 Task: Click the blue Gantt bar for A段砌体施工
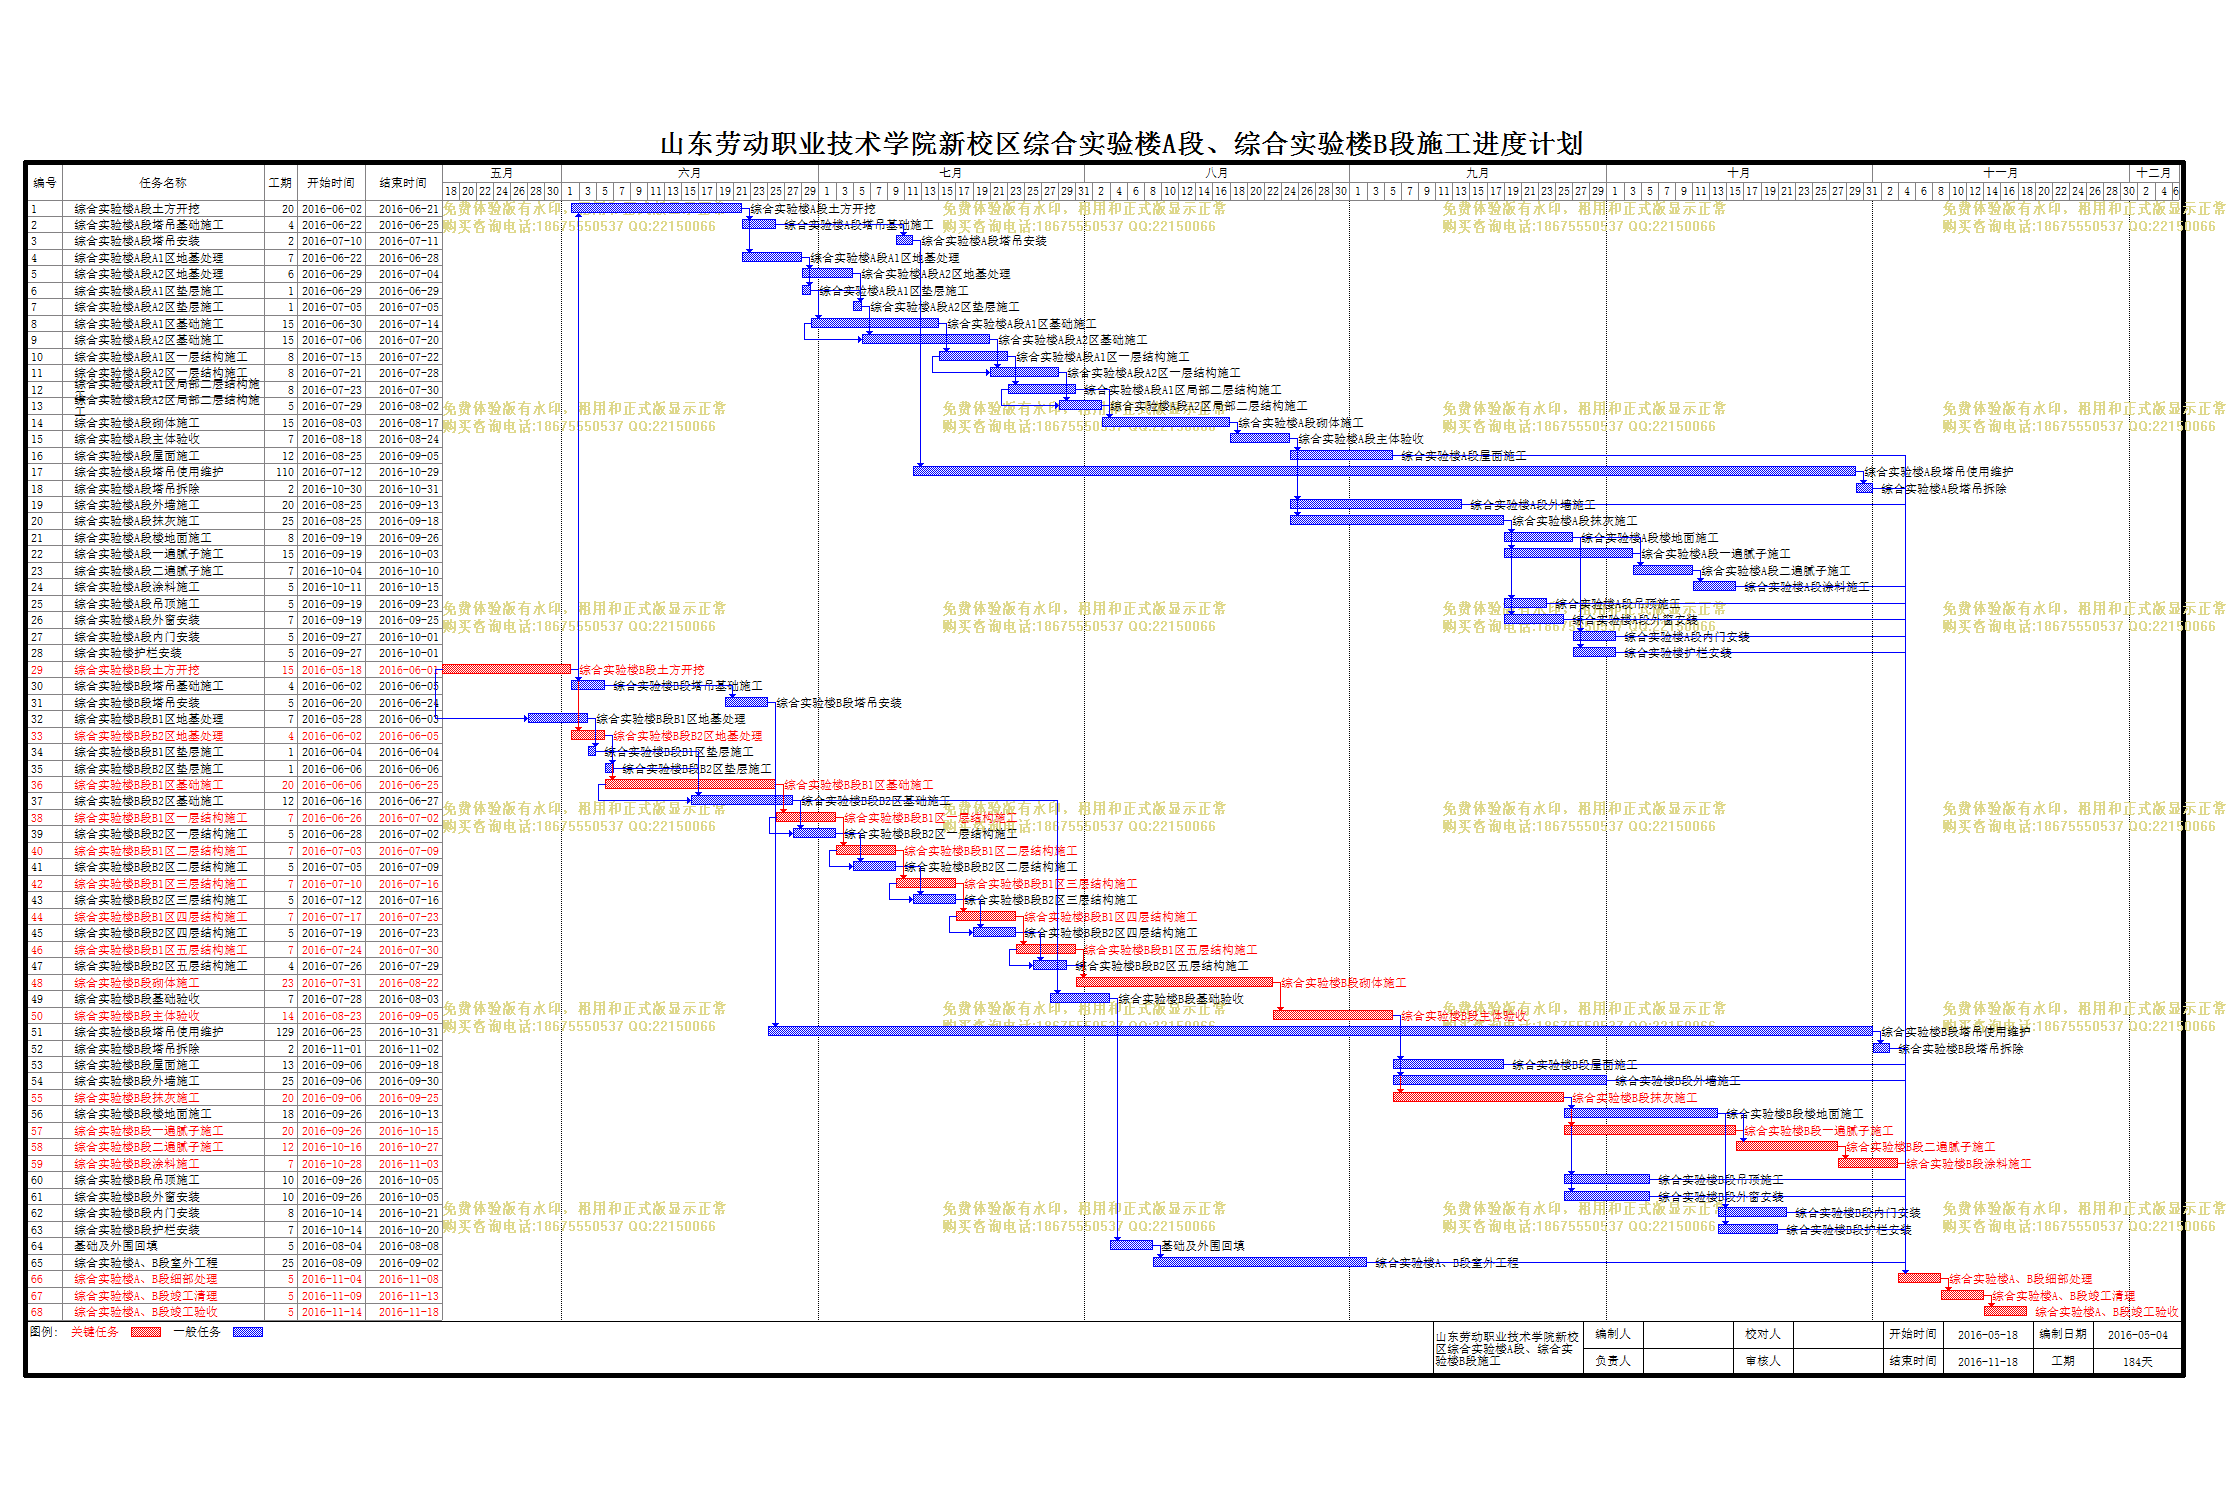(x=1166, y=422)
